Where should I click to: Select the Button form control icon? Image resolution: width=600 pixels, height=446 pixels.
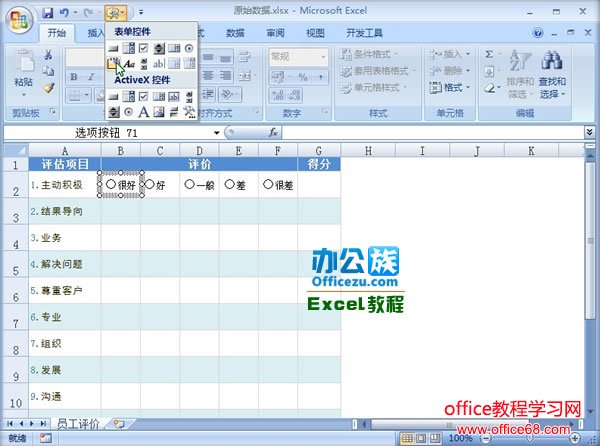point(113,49)
